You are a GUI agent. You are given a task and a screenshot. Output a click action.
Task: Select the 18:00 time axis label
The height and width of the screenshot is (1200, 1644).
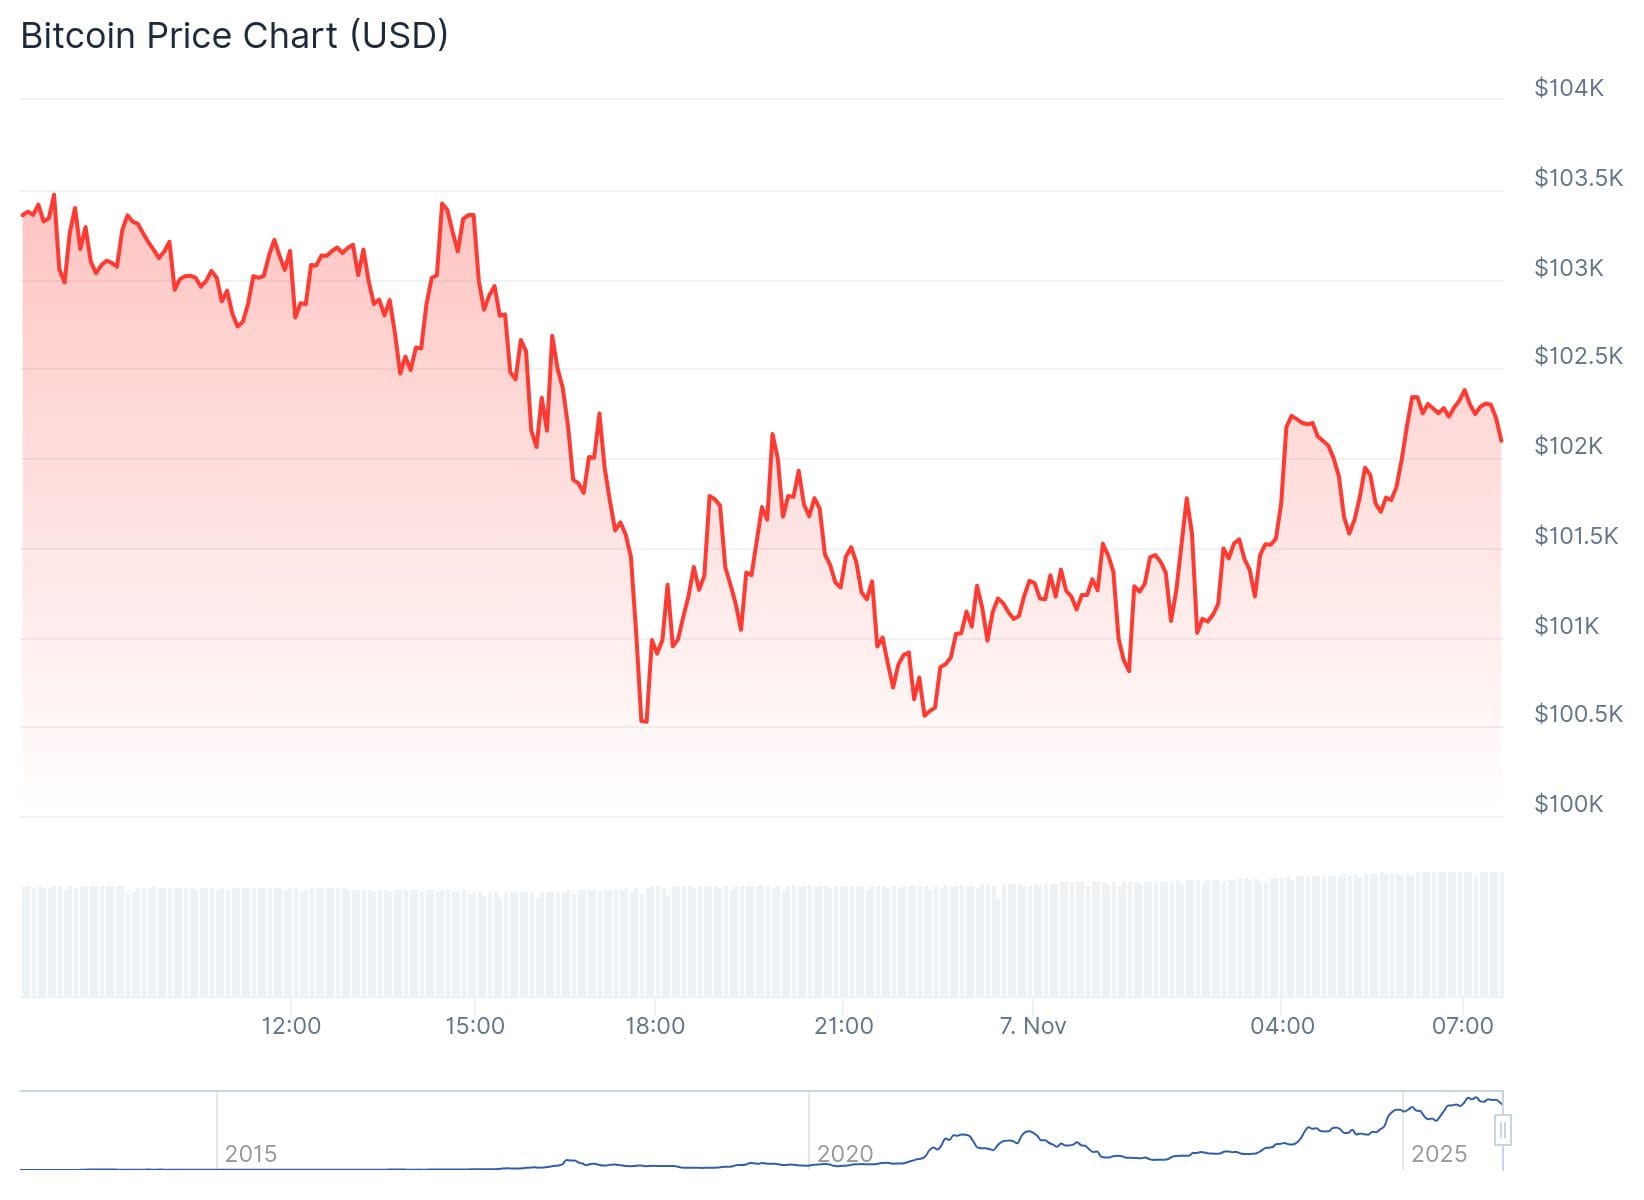click(x=655, y=1026)
